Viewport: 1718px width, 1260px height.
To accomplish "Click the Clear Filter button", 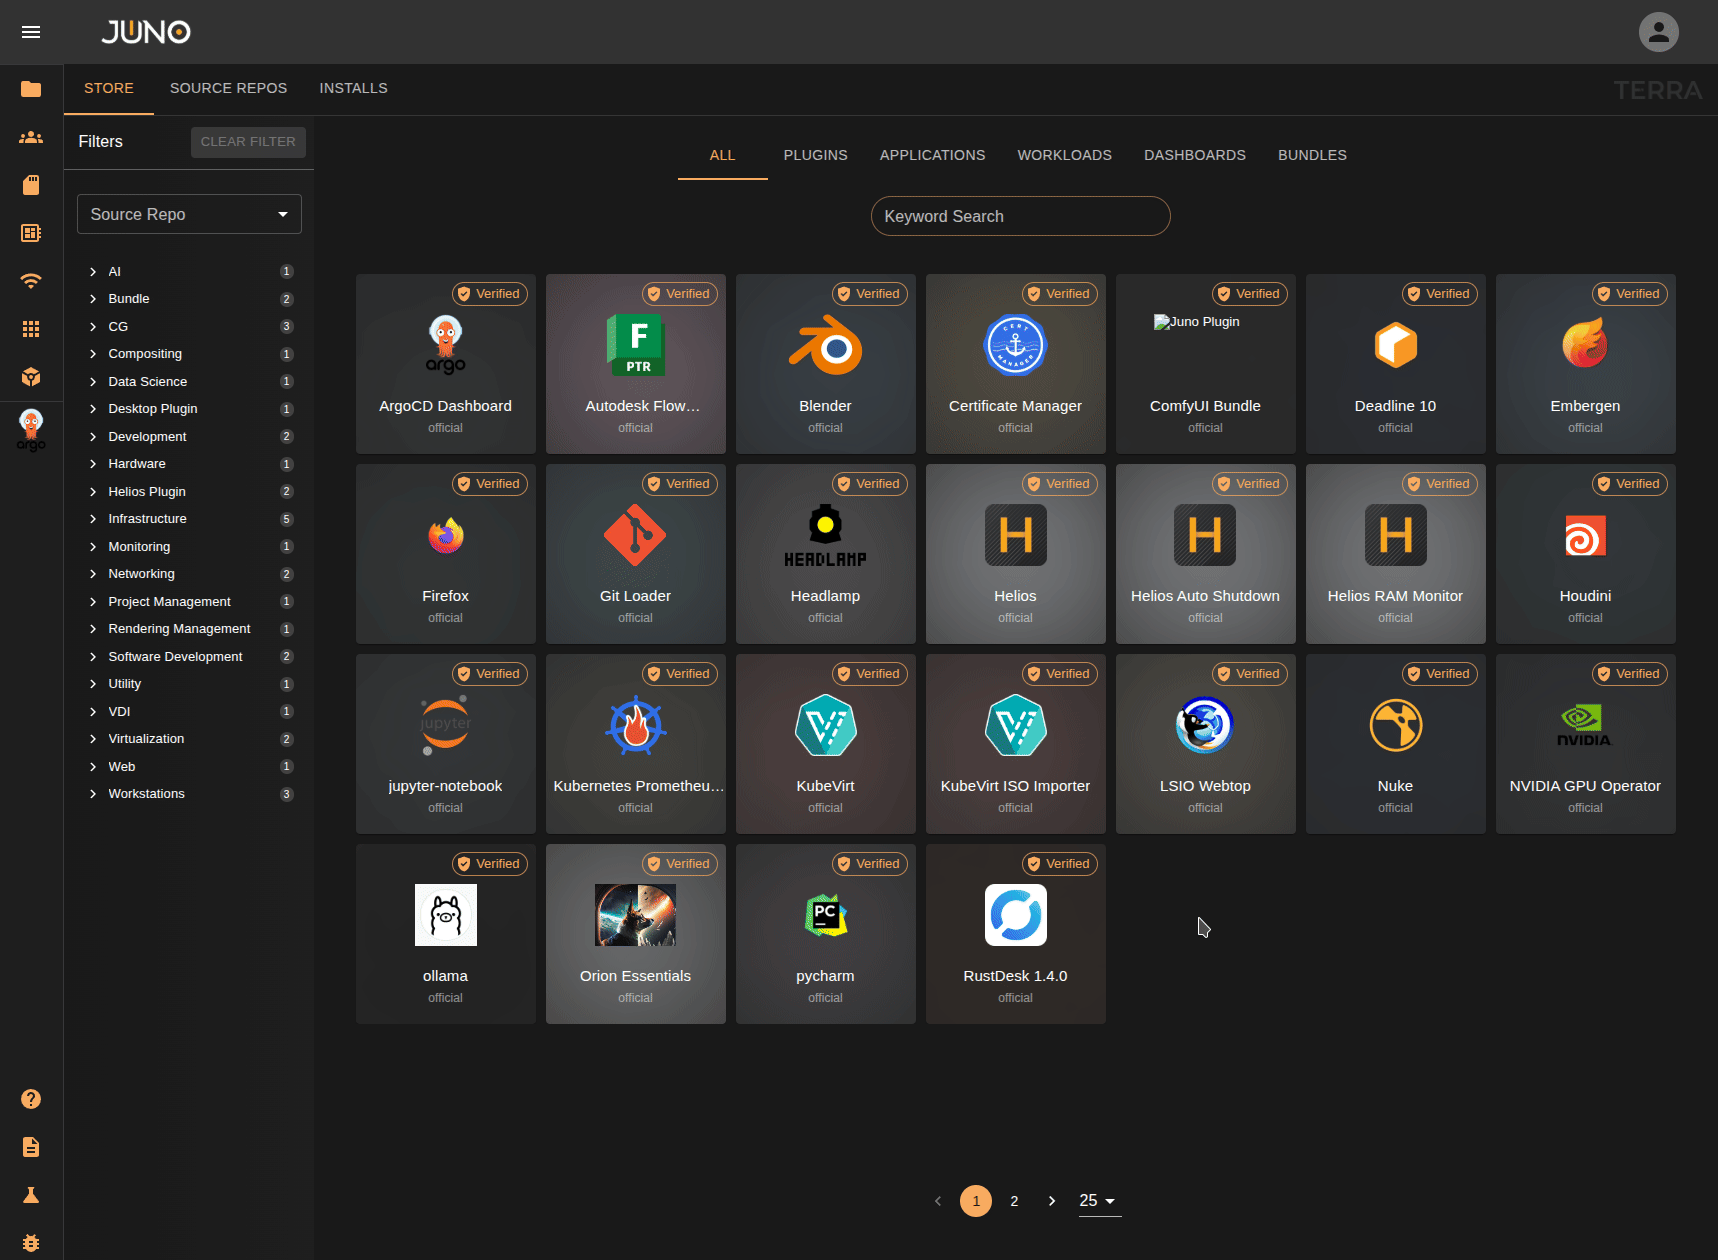I will click(x=248, y=142).
